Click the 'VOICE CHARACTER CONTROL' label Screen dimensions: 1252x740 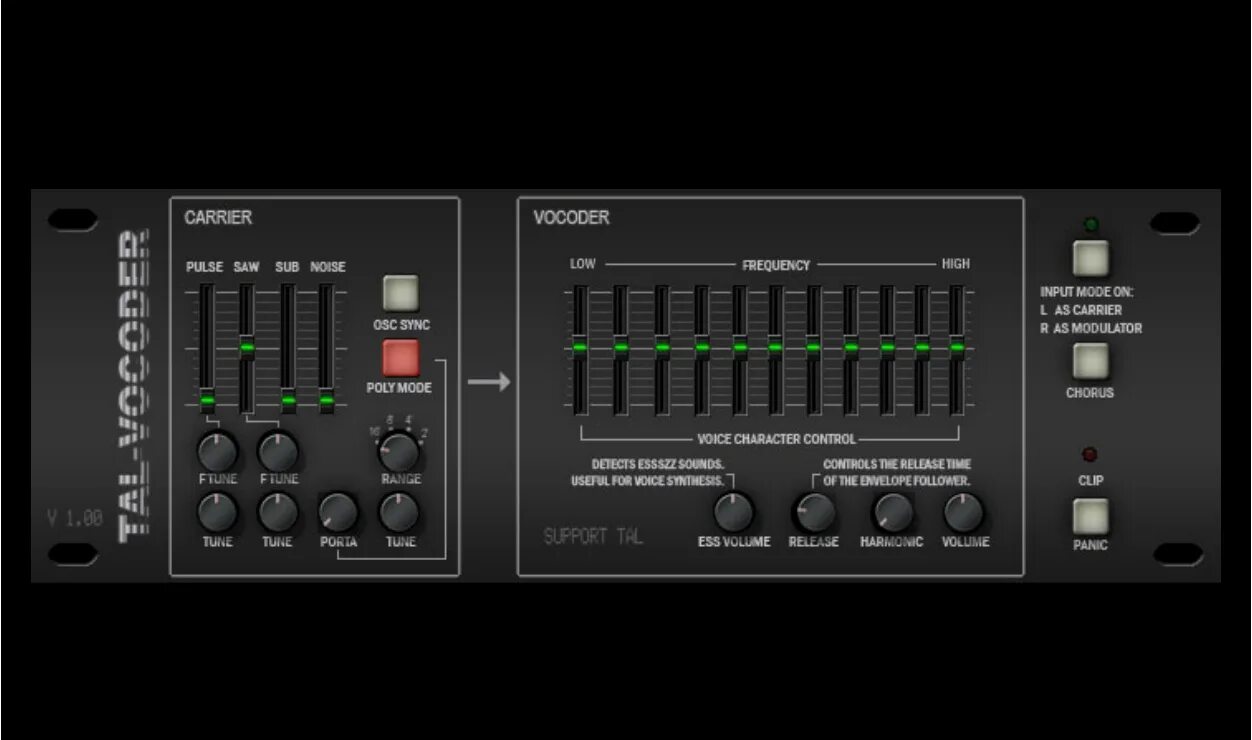tap(776, 439)
